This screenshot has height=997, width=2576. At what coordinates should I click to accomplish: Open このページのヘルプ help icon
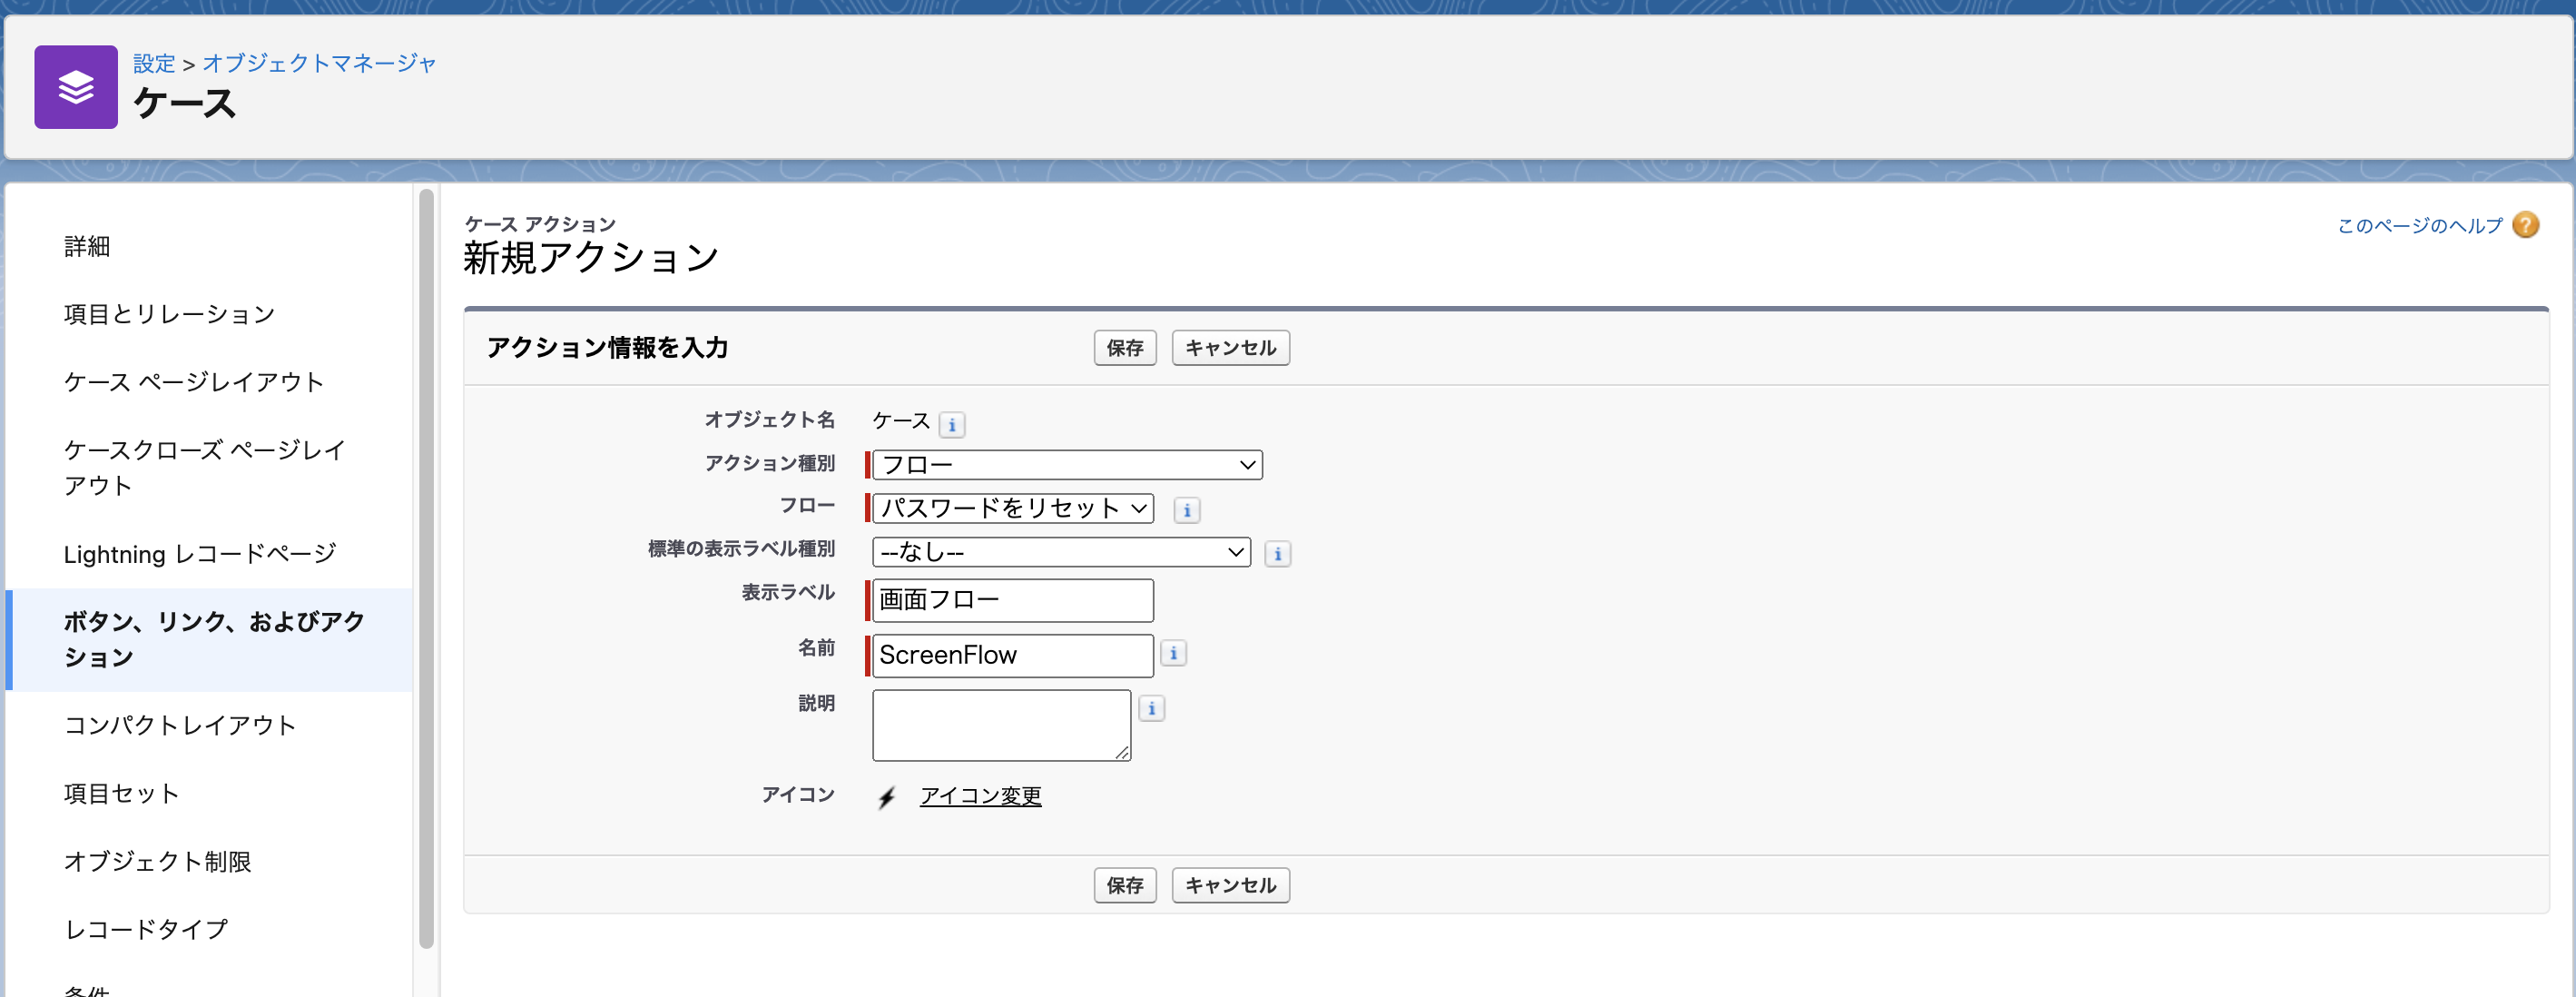(x=2526, y=225)
